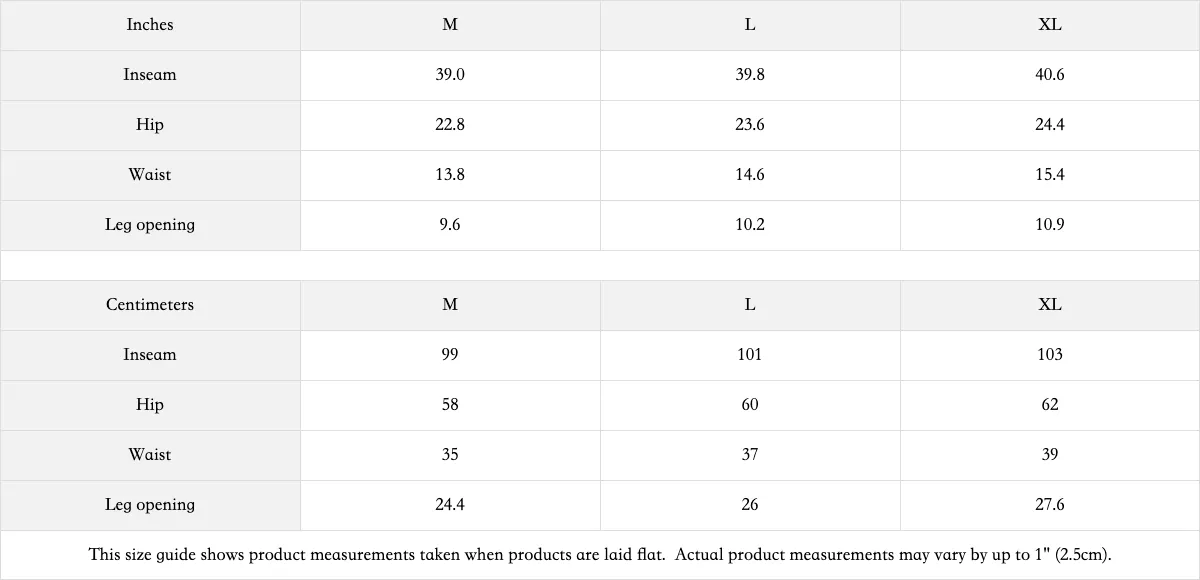The height and width of the screenshot is (580, 1200).
Task: Click inches Leg opening value 10.9
Action: (x=1050, y=225)
